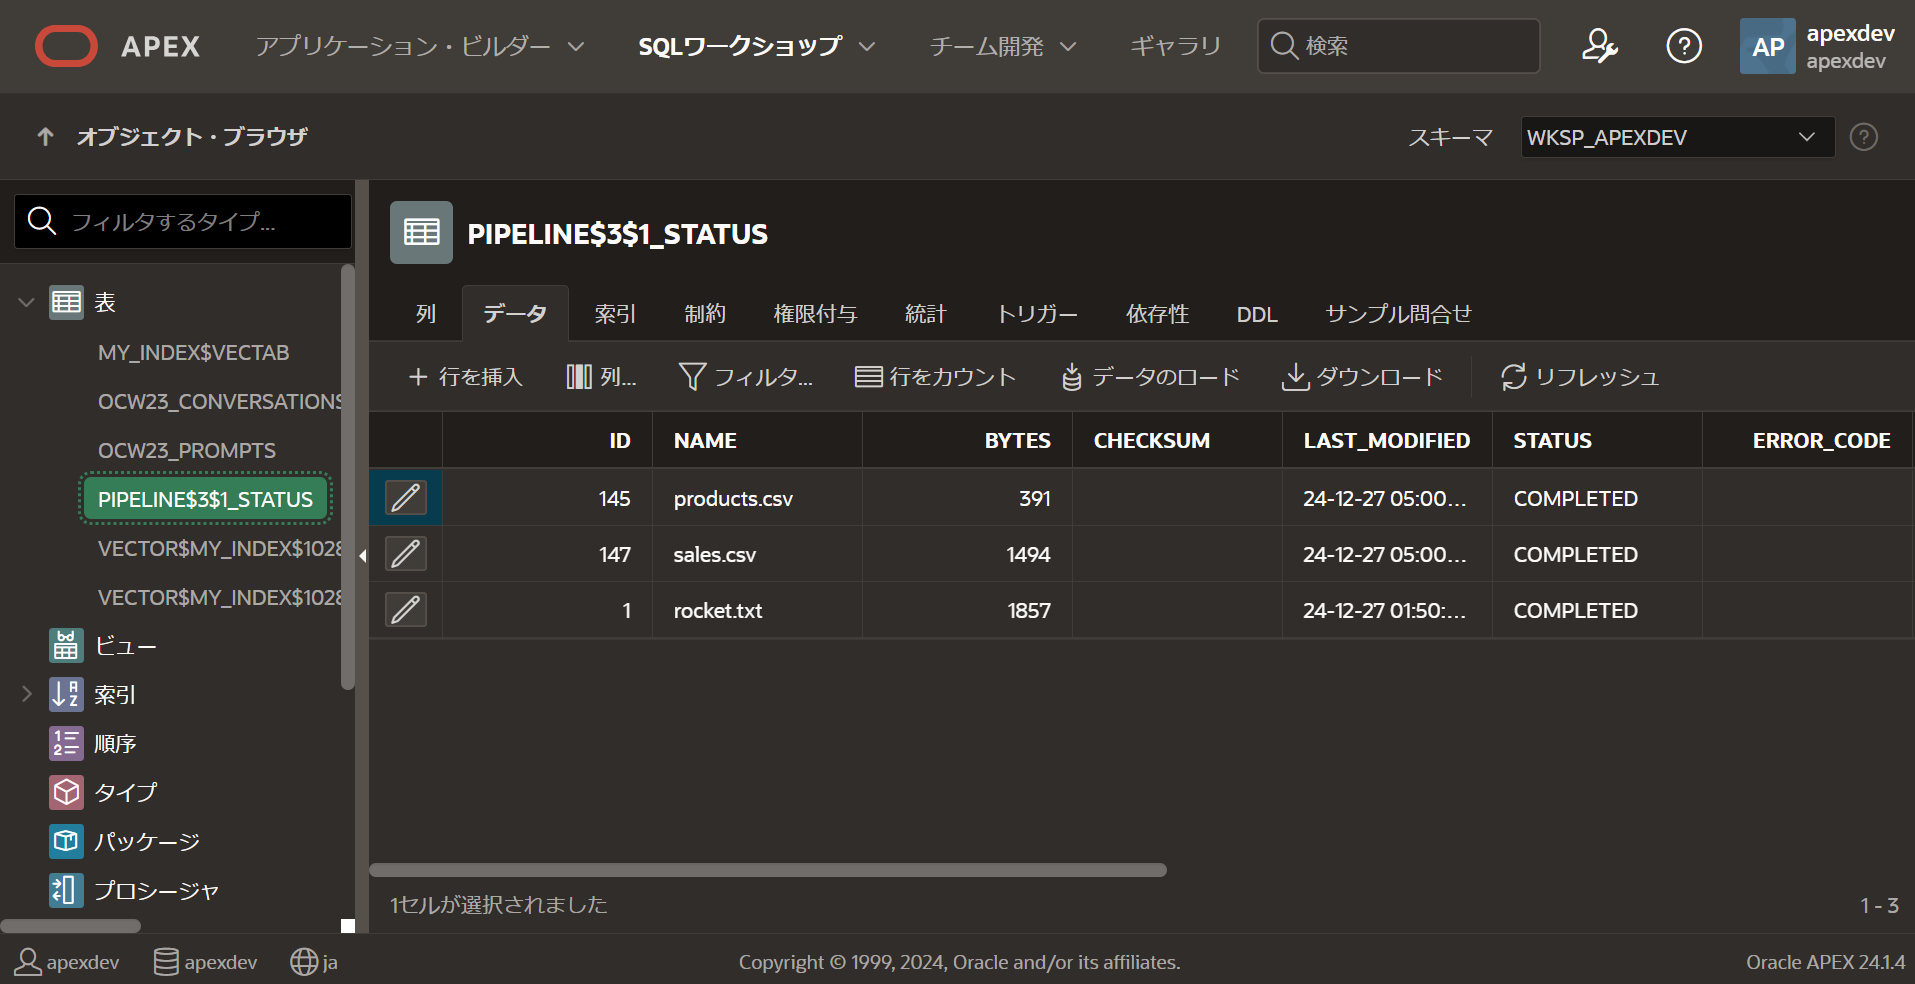Insert a row with 行を挿入

tap(466, 377)
